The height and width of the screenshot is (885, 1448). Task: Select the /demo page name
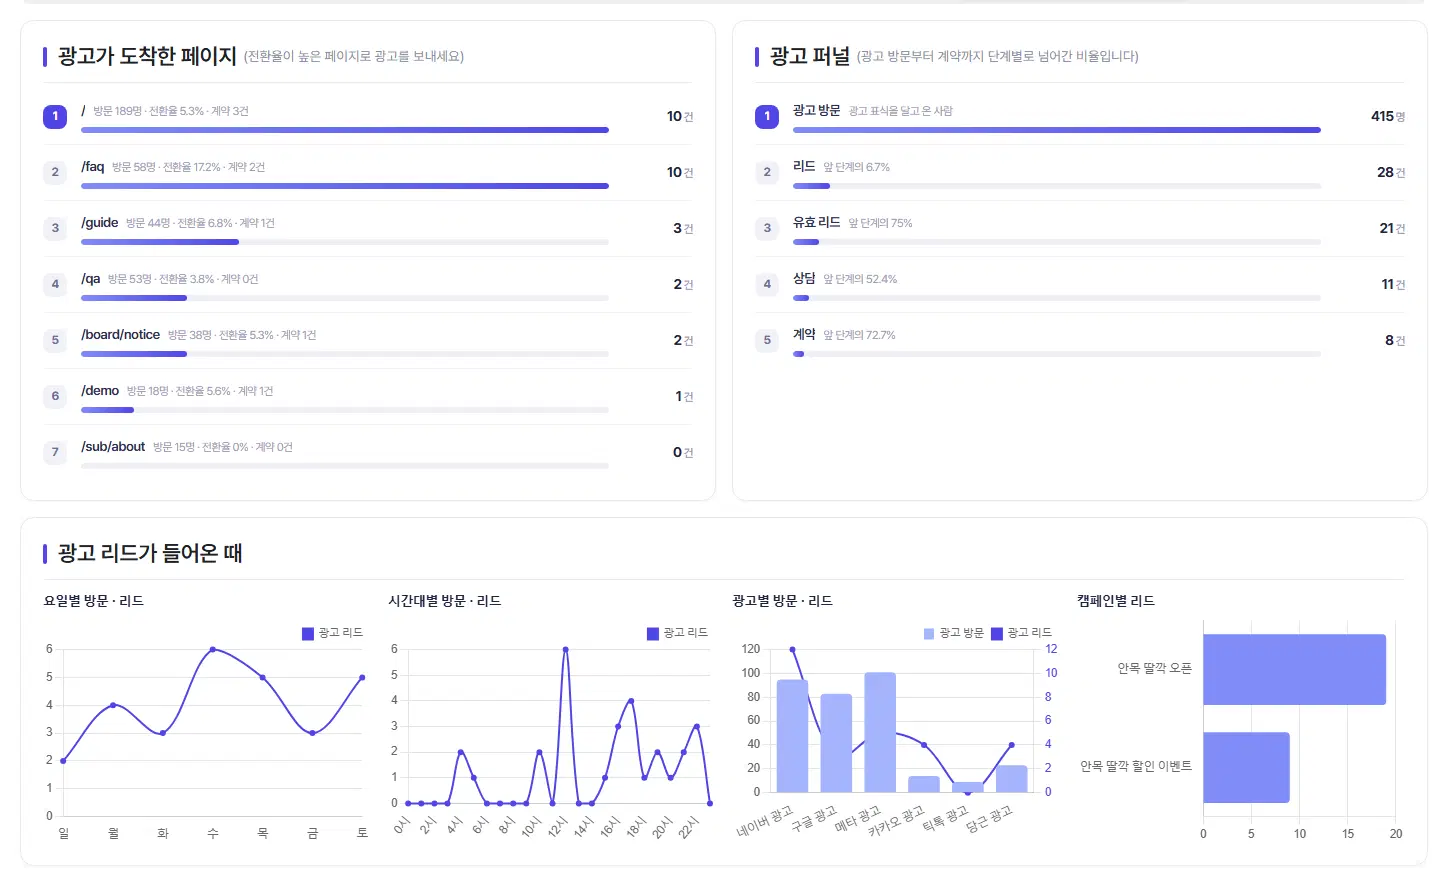click(x=100, y=391)
